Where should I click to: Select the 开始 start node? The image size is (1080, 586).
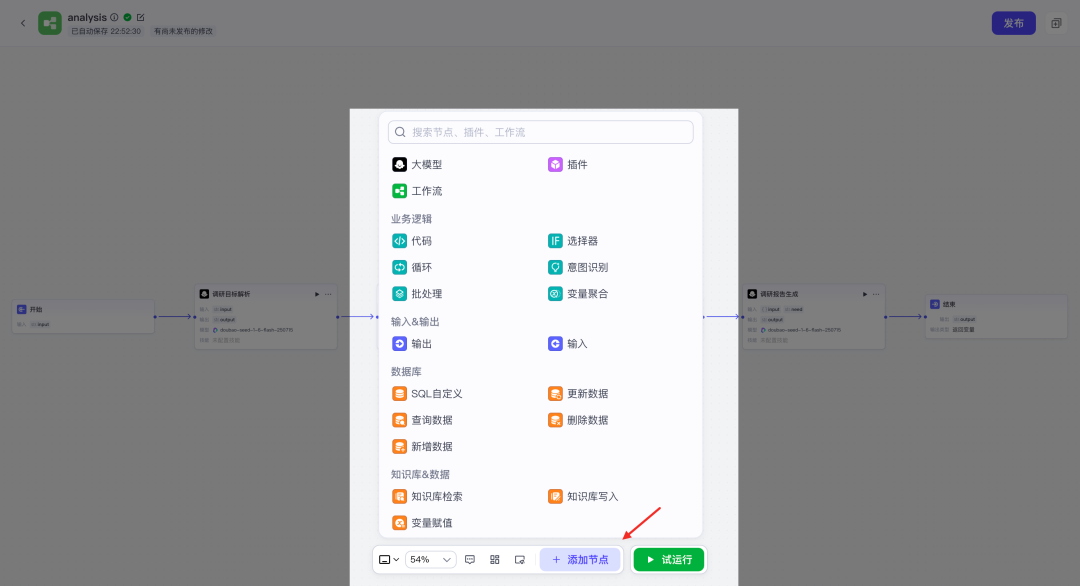[x=83, y=317]
